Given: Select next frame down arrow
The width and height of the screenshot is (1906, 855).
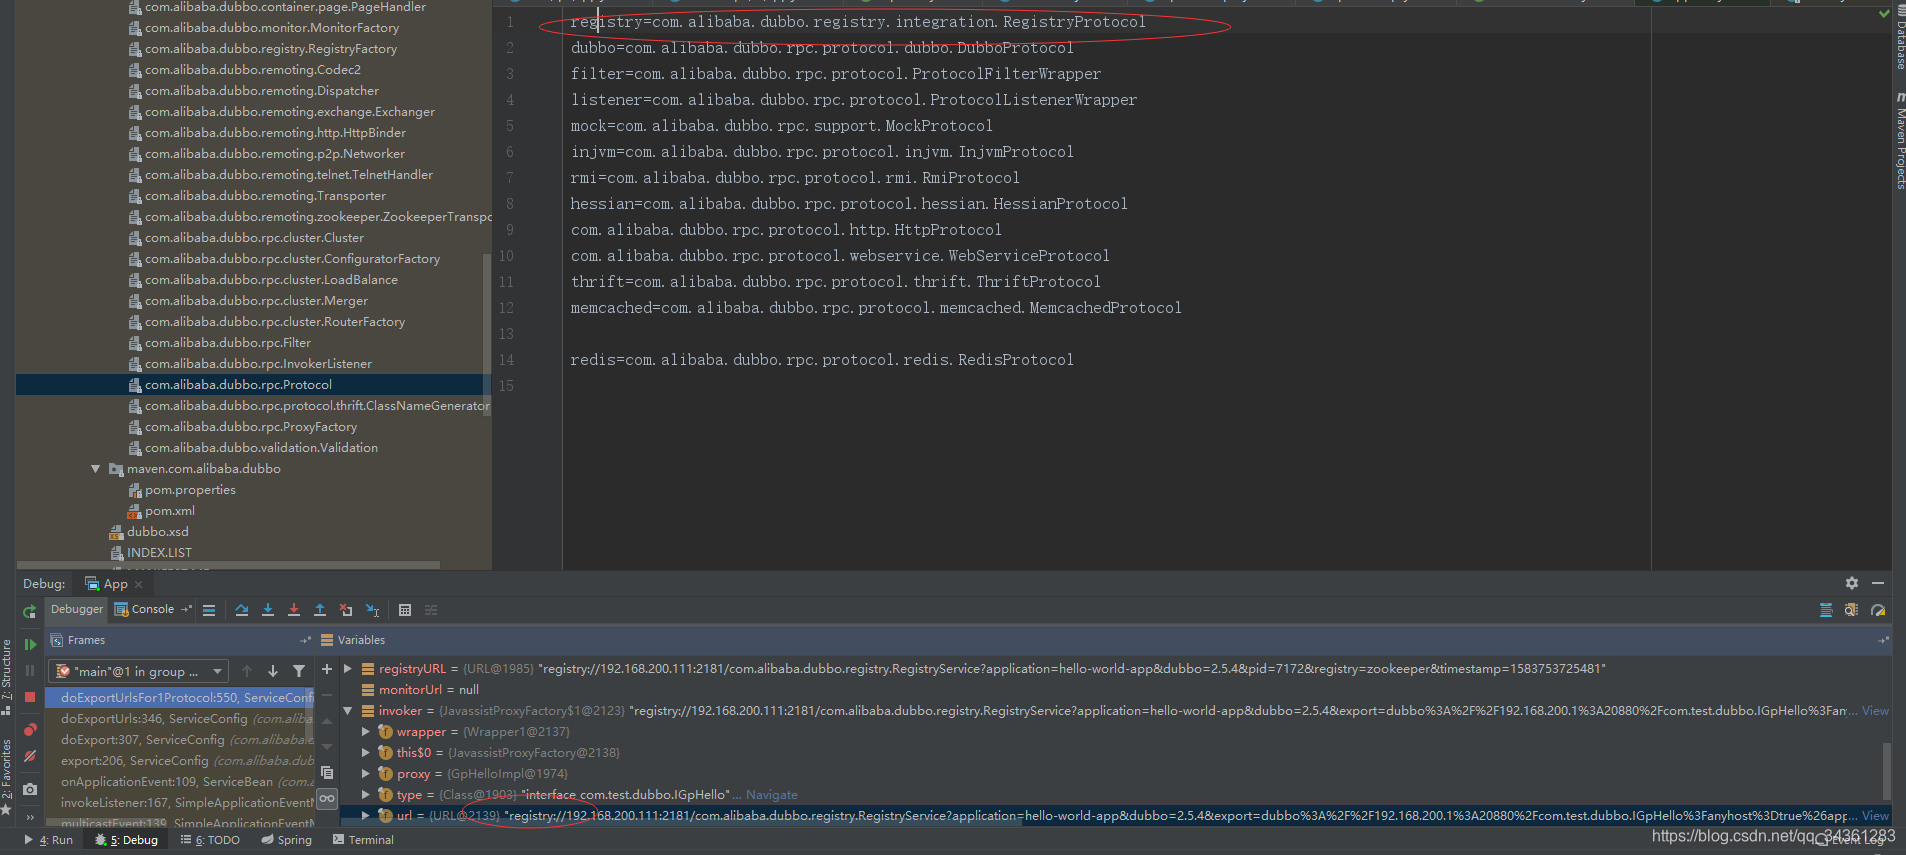Looking at the screenshot, I should [273, 671].
